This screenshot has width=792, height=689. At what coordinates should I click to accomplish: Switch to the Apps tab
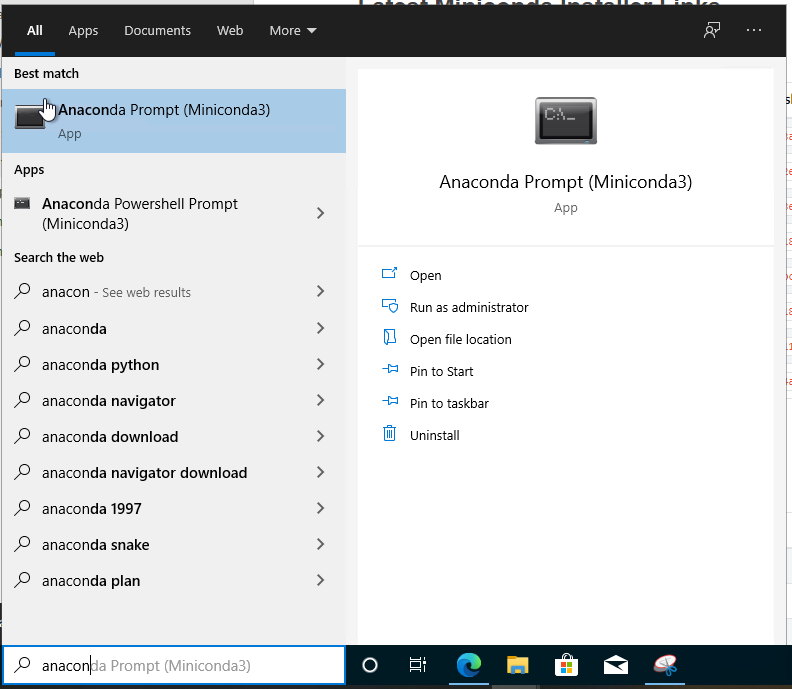(83, 31)
